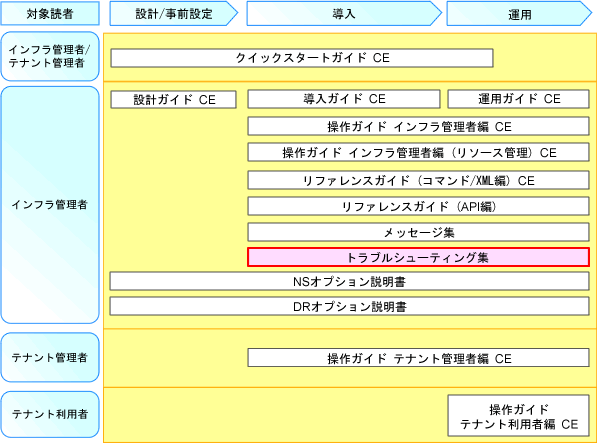Select highlighted トラブルシューティング集 box

tap(418, 257)
